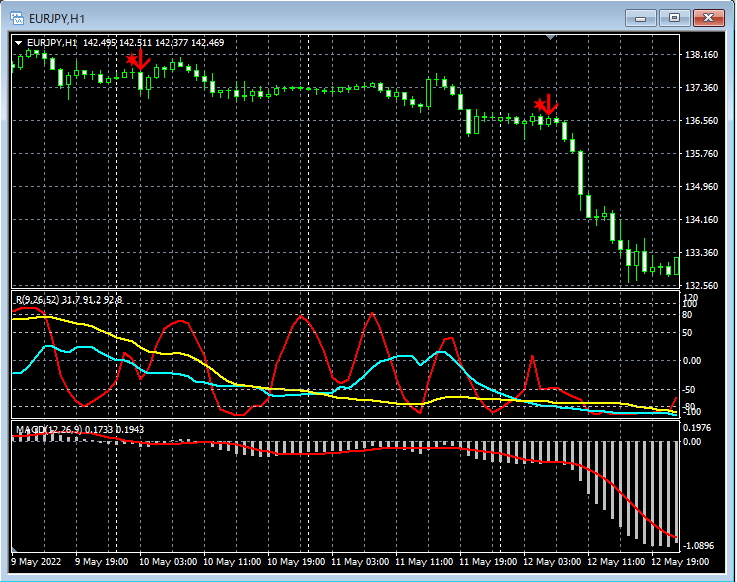This screenshot has height=582, width=737.
Task: Click the first red sell arrow signal
Action: coord(139,61)
